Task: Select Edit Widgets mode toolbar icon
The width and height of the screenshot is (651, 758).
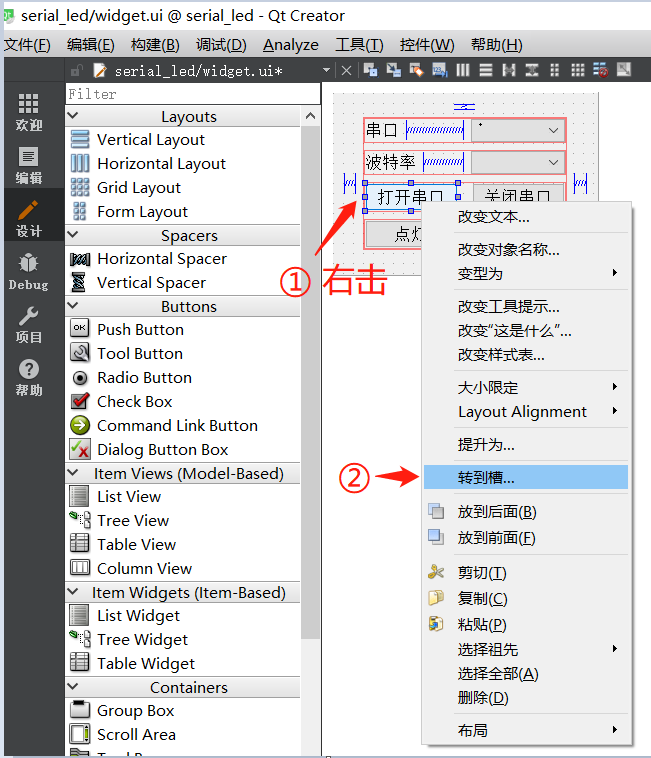Action: [371, 71]
